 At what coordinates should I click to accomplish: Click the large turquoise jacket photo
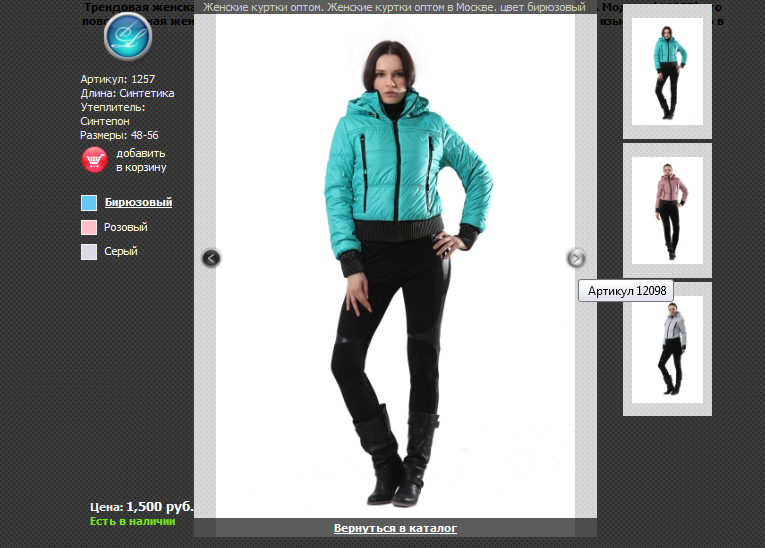pyautogui.click(x=395, y=266)
